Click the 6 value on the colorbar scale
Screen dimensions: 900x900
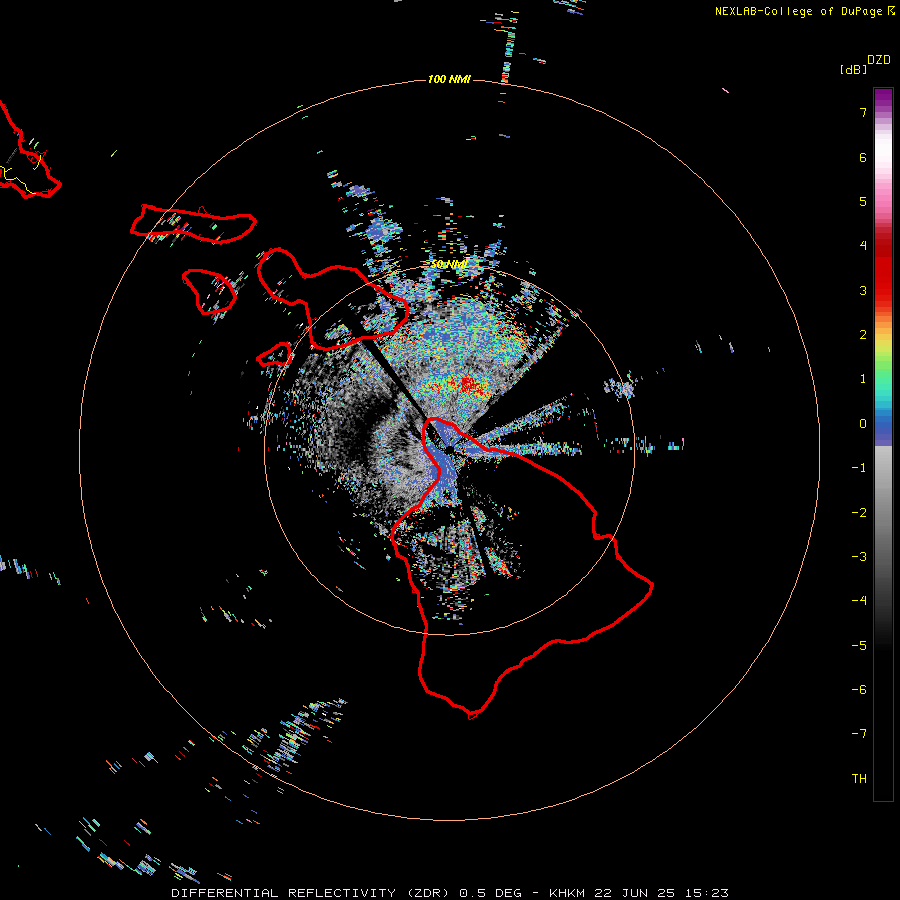863,157
